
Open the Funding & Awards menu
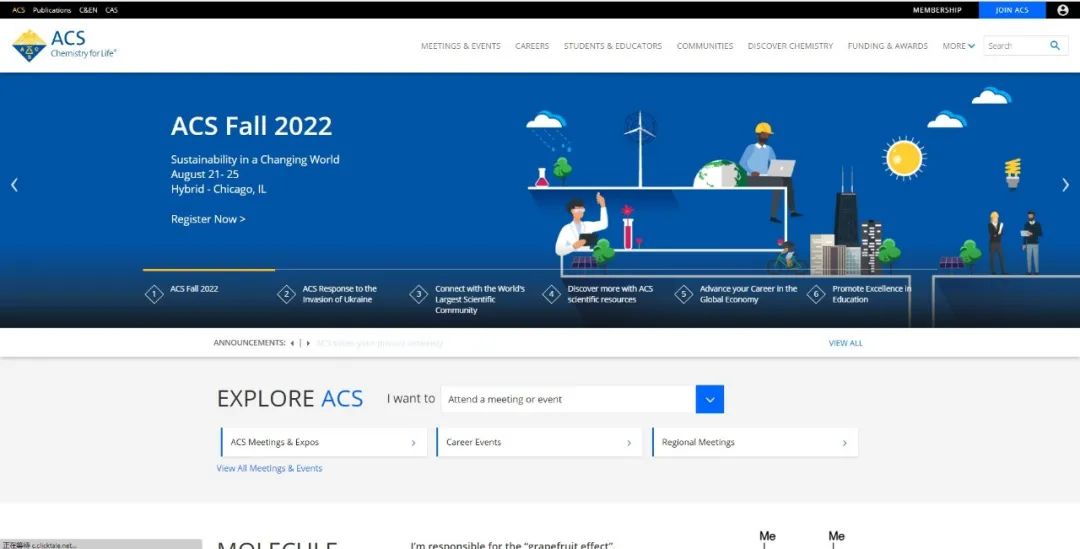click(x=887, y=46)
